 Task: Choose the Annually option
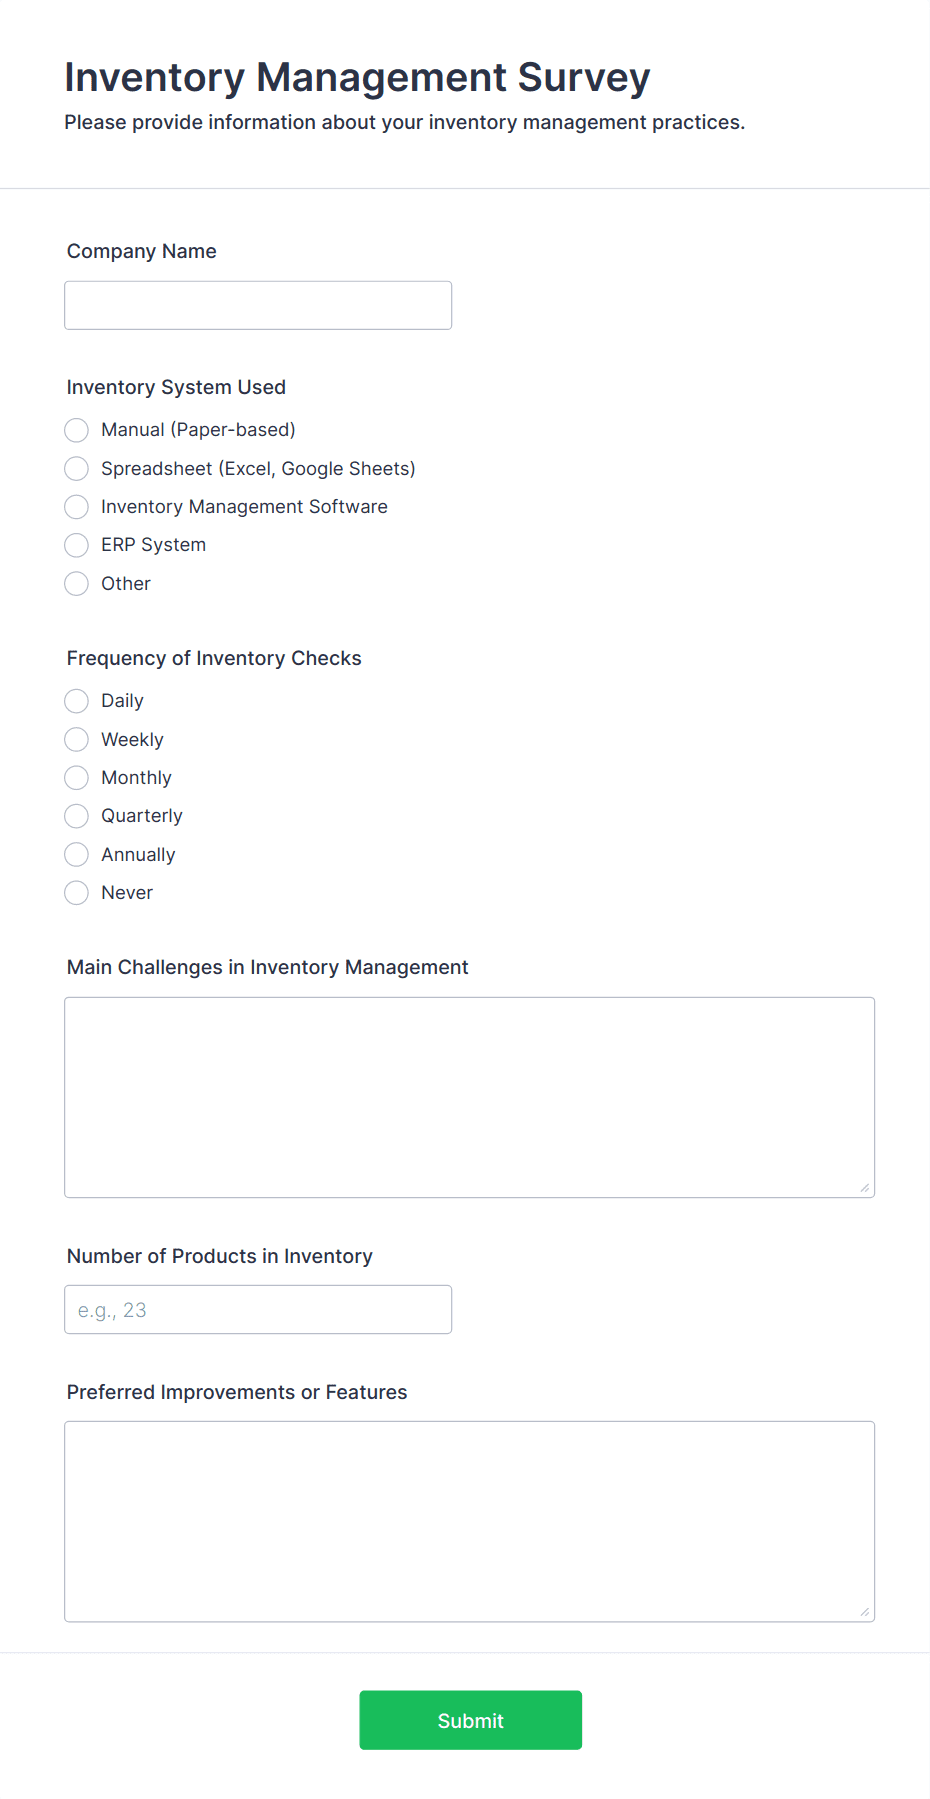(76, 854)
